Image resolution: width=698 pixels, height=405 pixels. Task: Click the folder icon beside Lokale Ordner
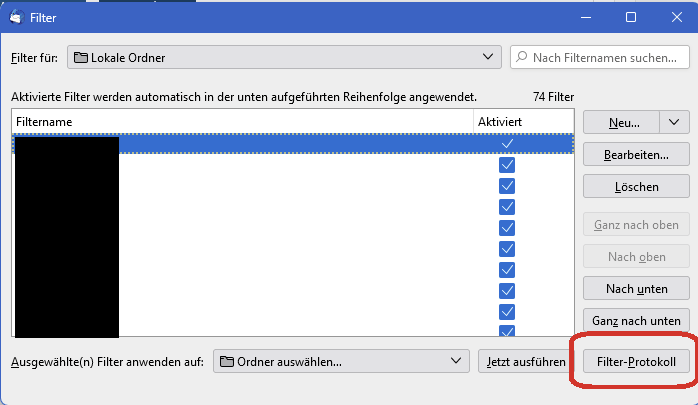point(81,58)
